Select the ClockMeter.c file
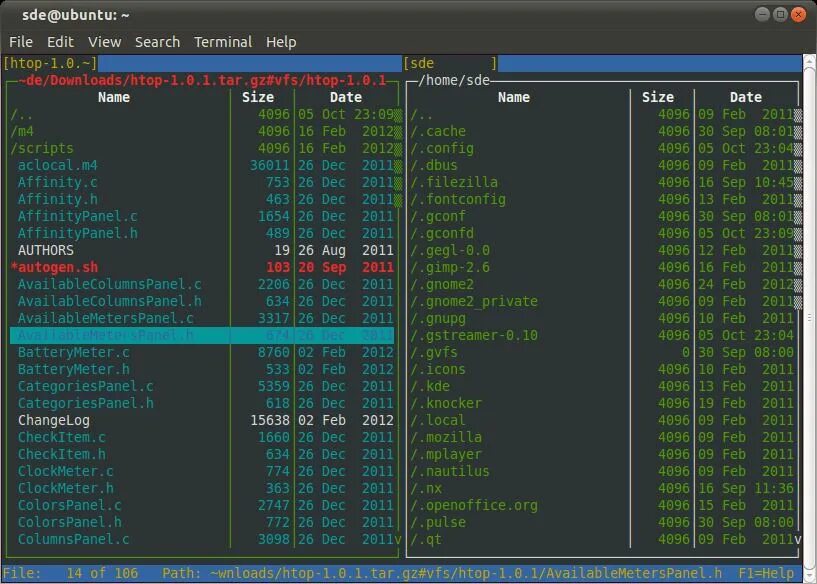The image size is (817, 584). pos(202,471)
